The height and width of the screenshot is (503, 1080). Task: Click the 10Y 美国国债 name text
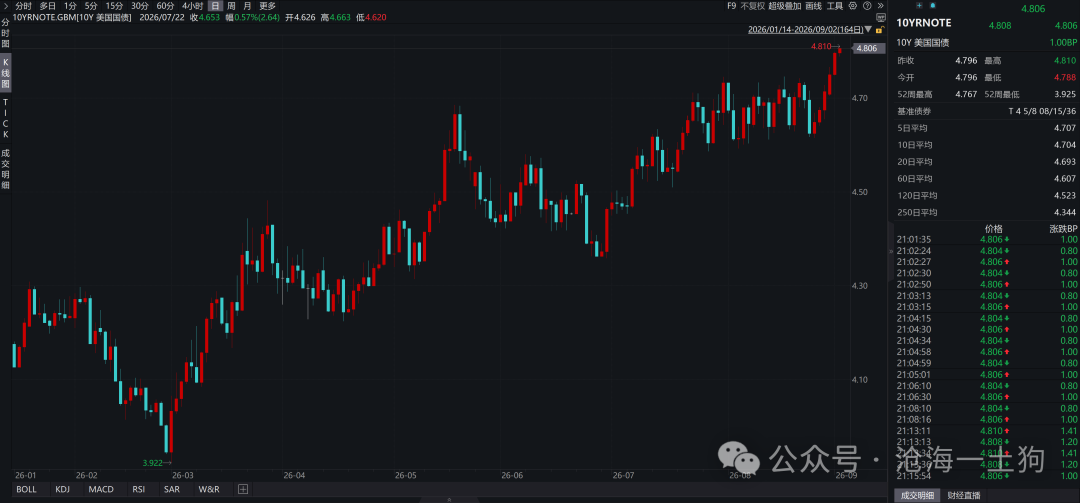(x=922, y=43)
